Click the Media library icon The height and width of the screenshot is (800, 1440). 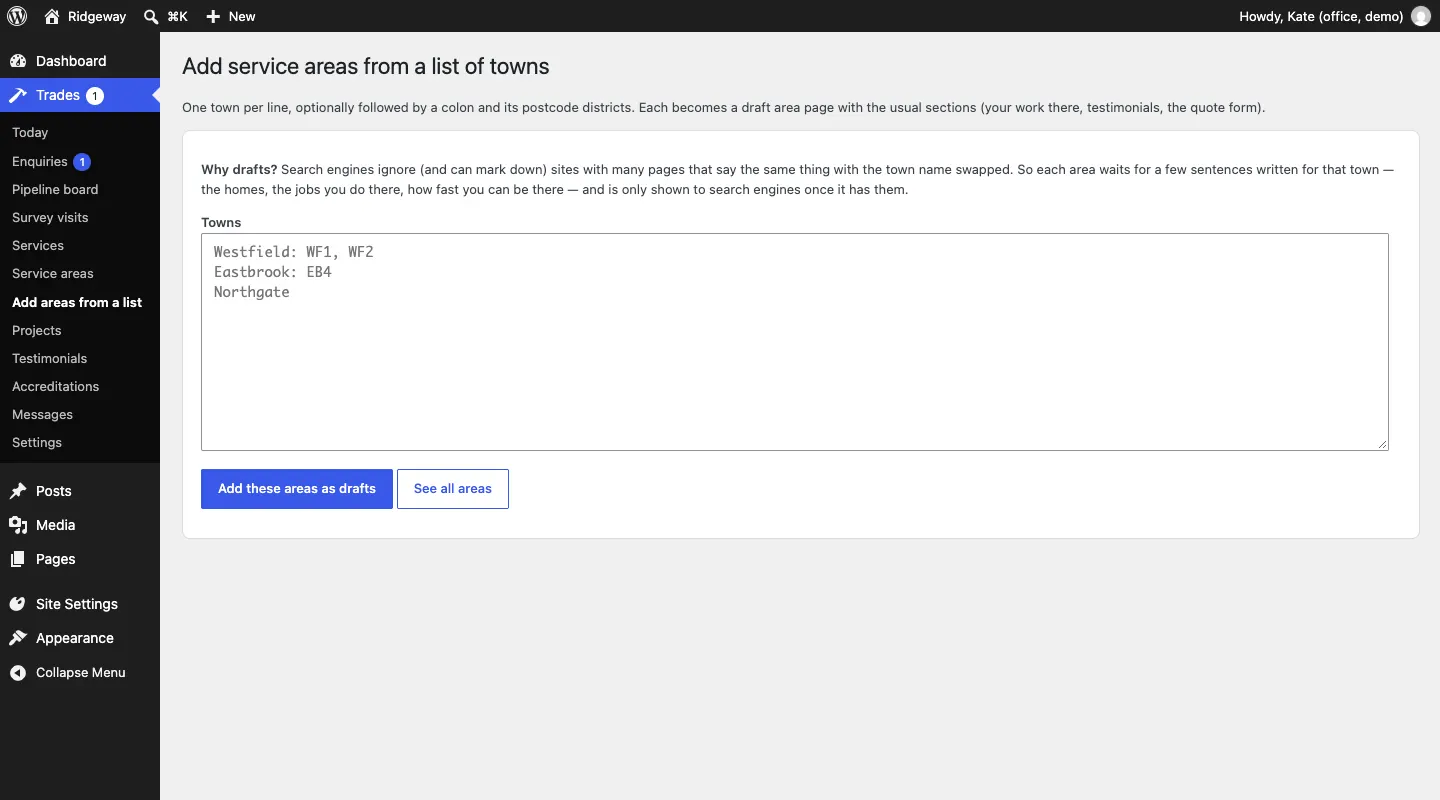point(18,525)
